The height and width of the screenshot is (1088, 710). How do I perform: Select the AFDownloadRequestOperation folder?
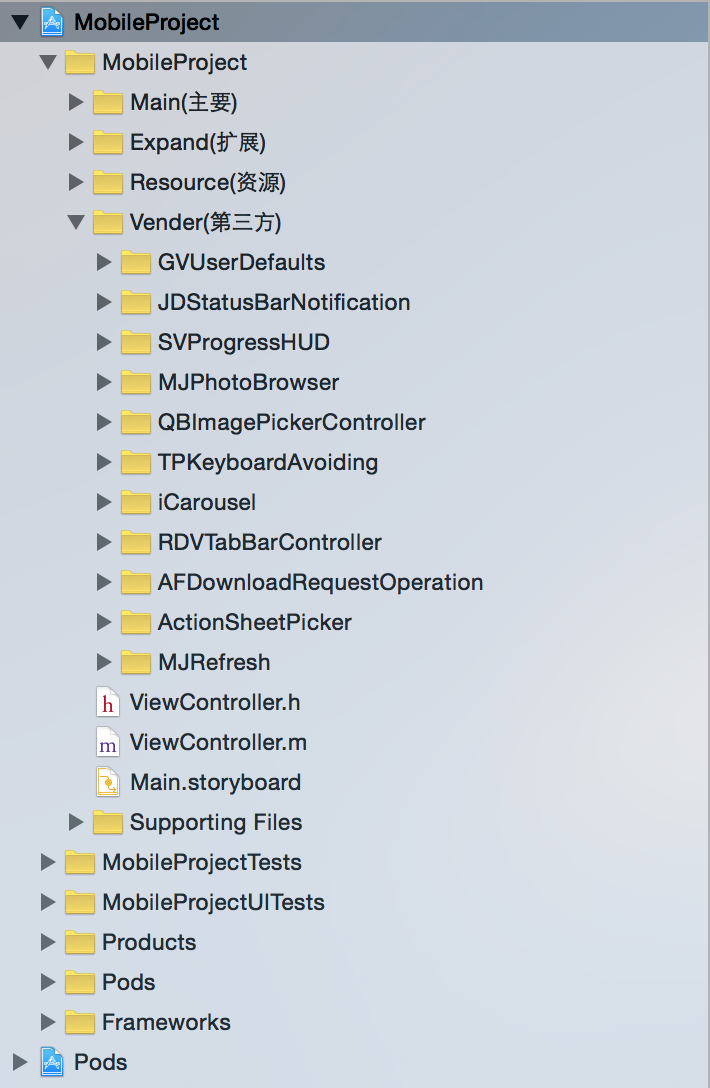(320, 582)
